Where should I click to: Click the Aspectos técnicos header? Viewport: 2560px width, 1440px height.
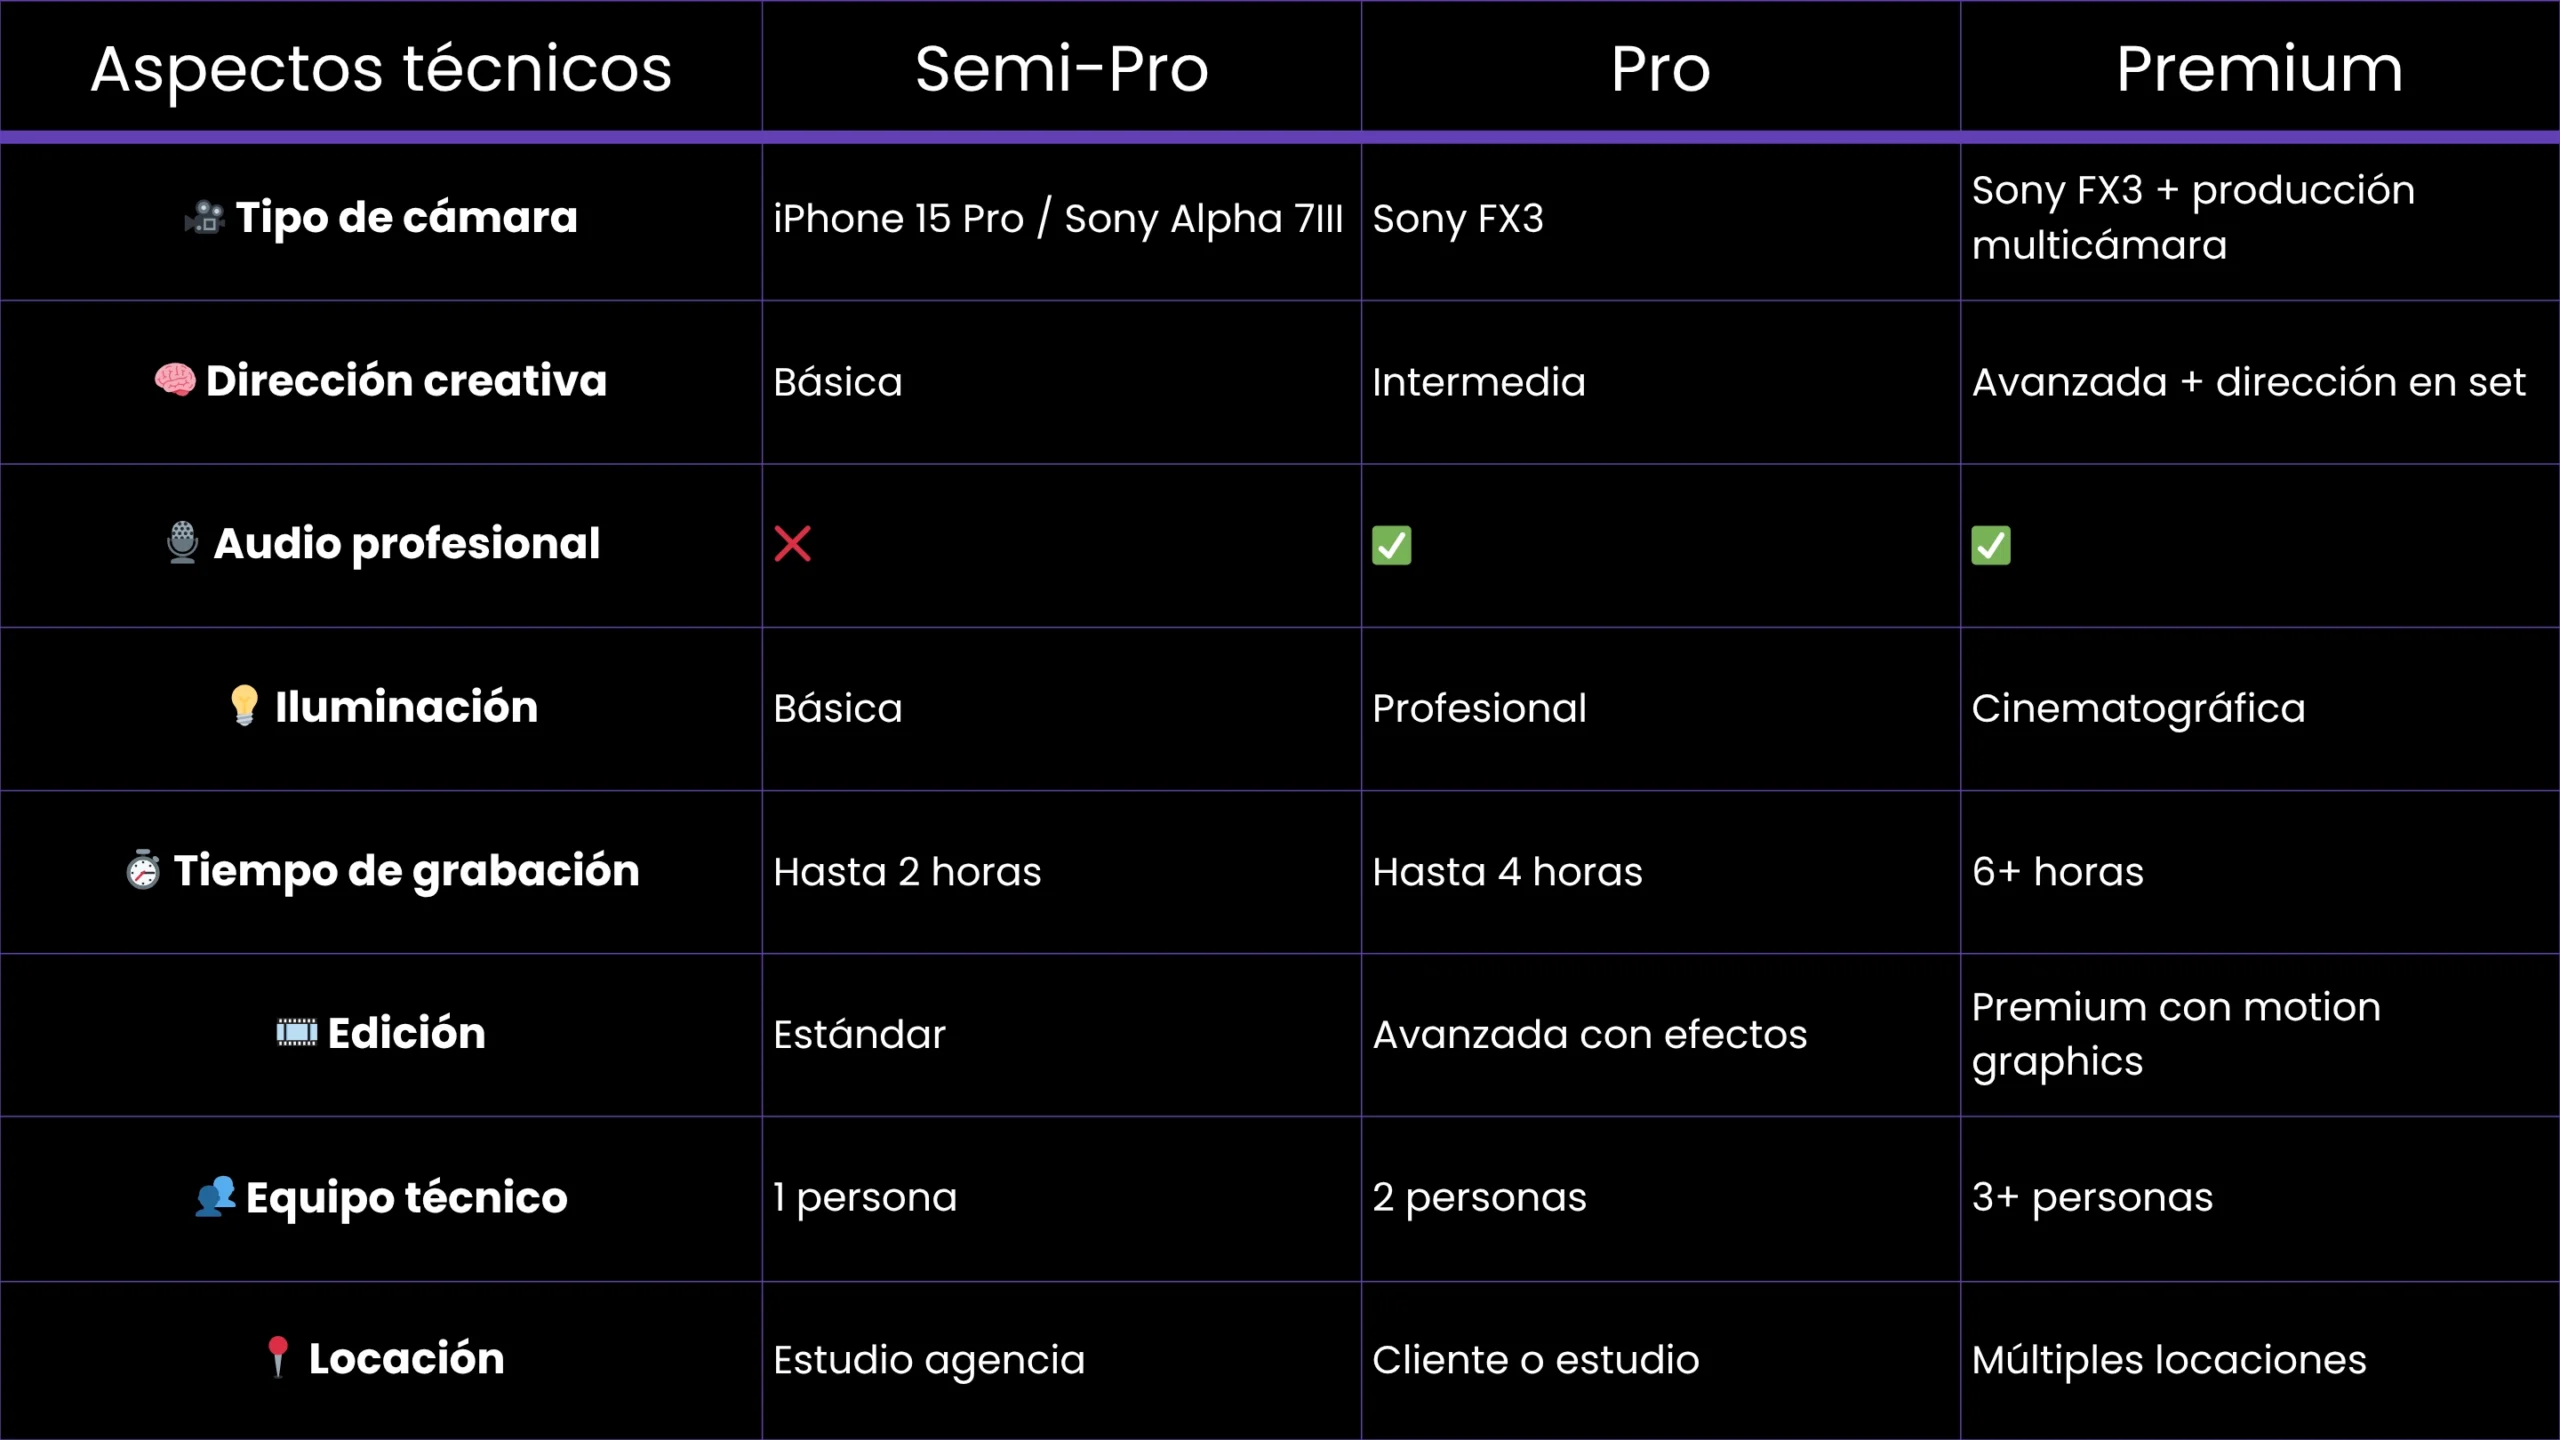pos(381,68)
